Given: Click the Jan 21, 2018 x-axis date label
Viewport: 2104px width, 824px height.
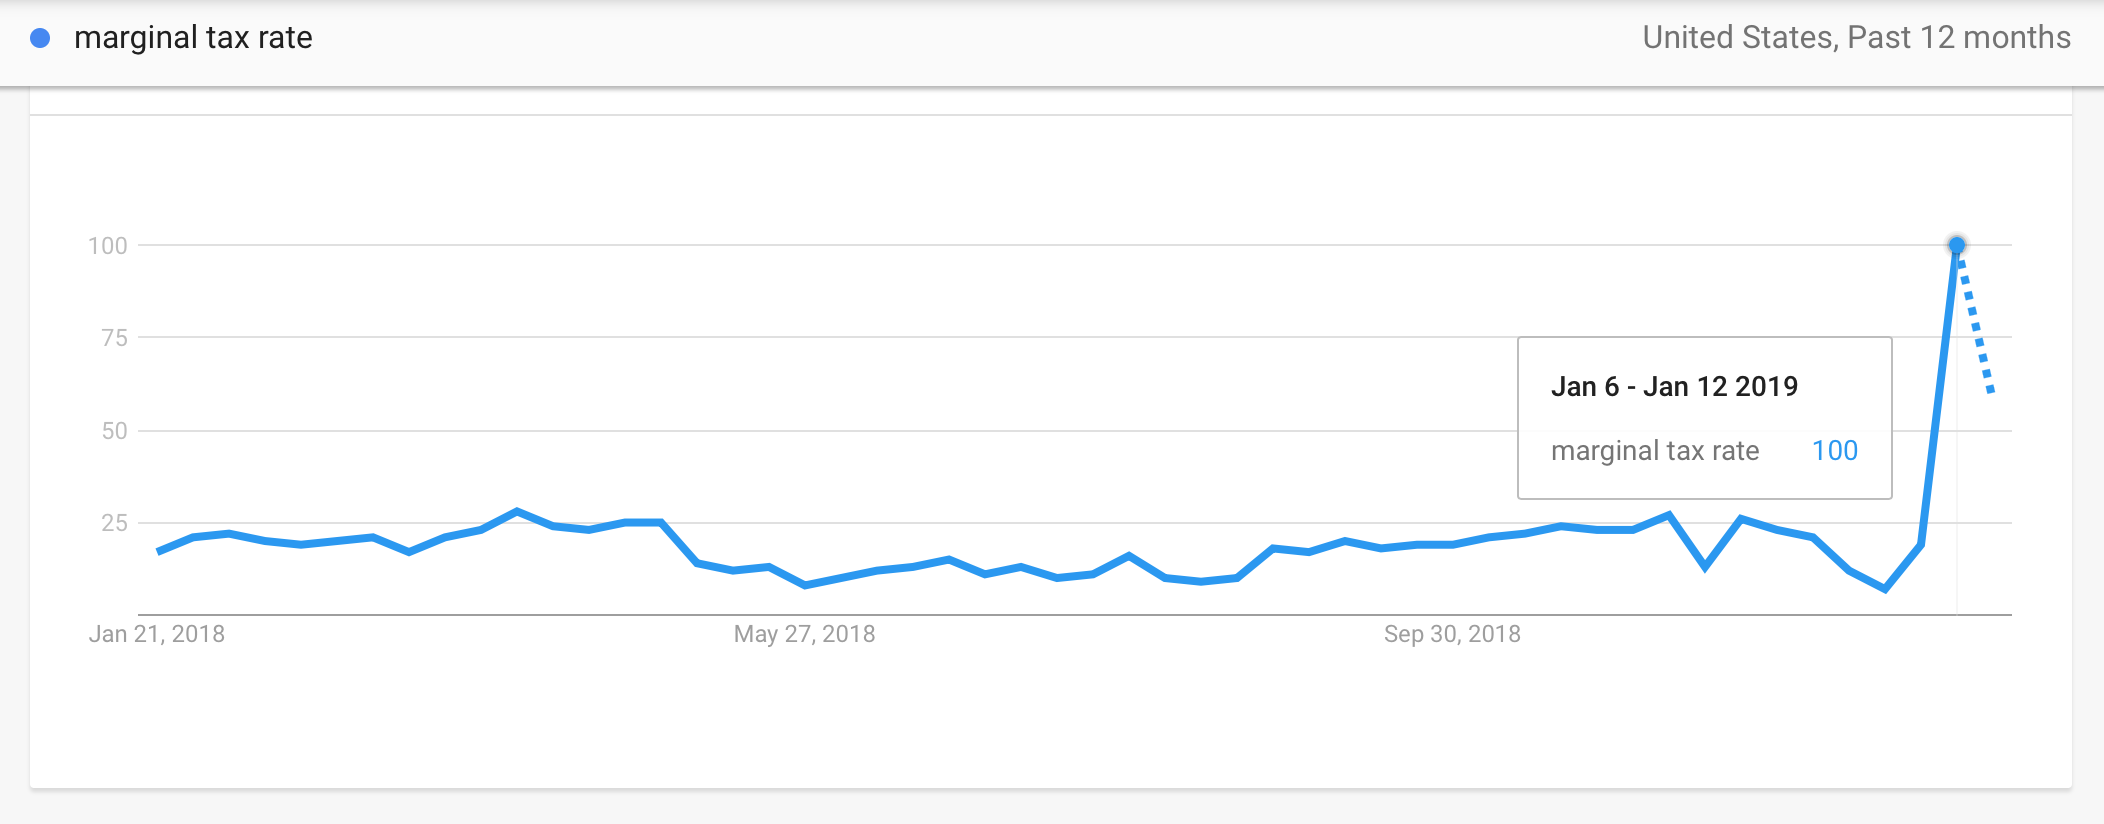Looking at the screenshot, I should 157,634.
